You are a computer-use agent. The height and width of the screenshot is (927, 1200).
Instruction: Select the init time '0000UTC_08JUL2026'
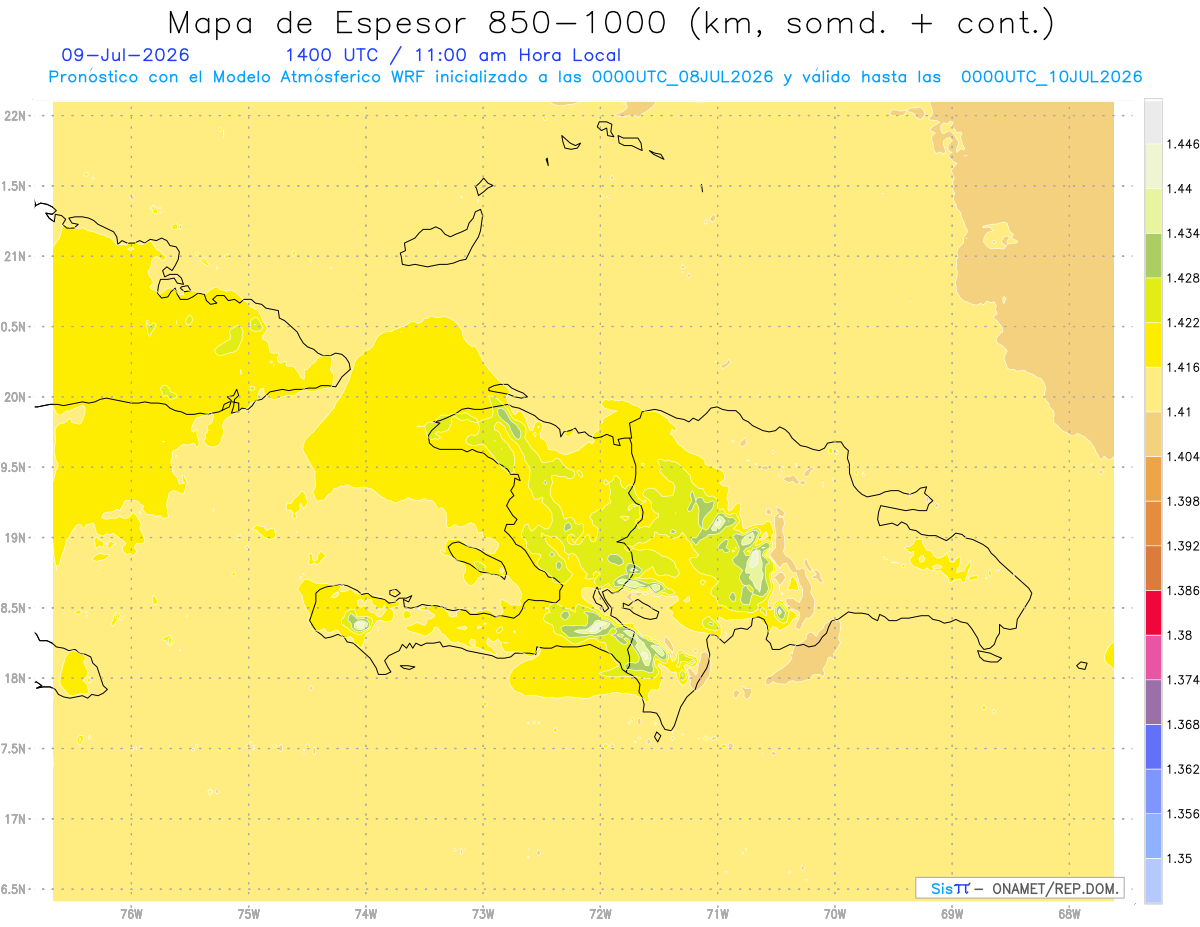tap(683, 77)
